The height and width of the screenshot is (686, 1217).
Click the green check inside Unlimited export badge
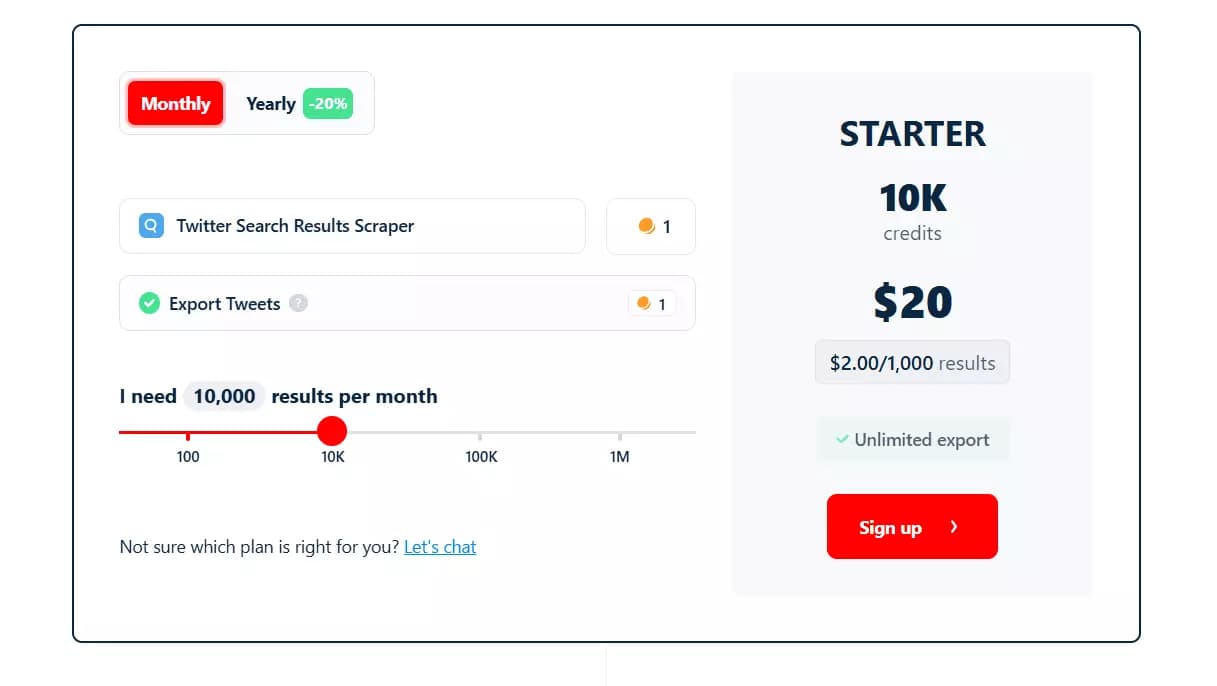tap(843, 439)
